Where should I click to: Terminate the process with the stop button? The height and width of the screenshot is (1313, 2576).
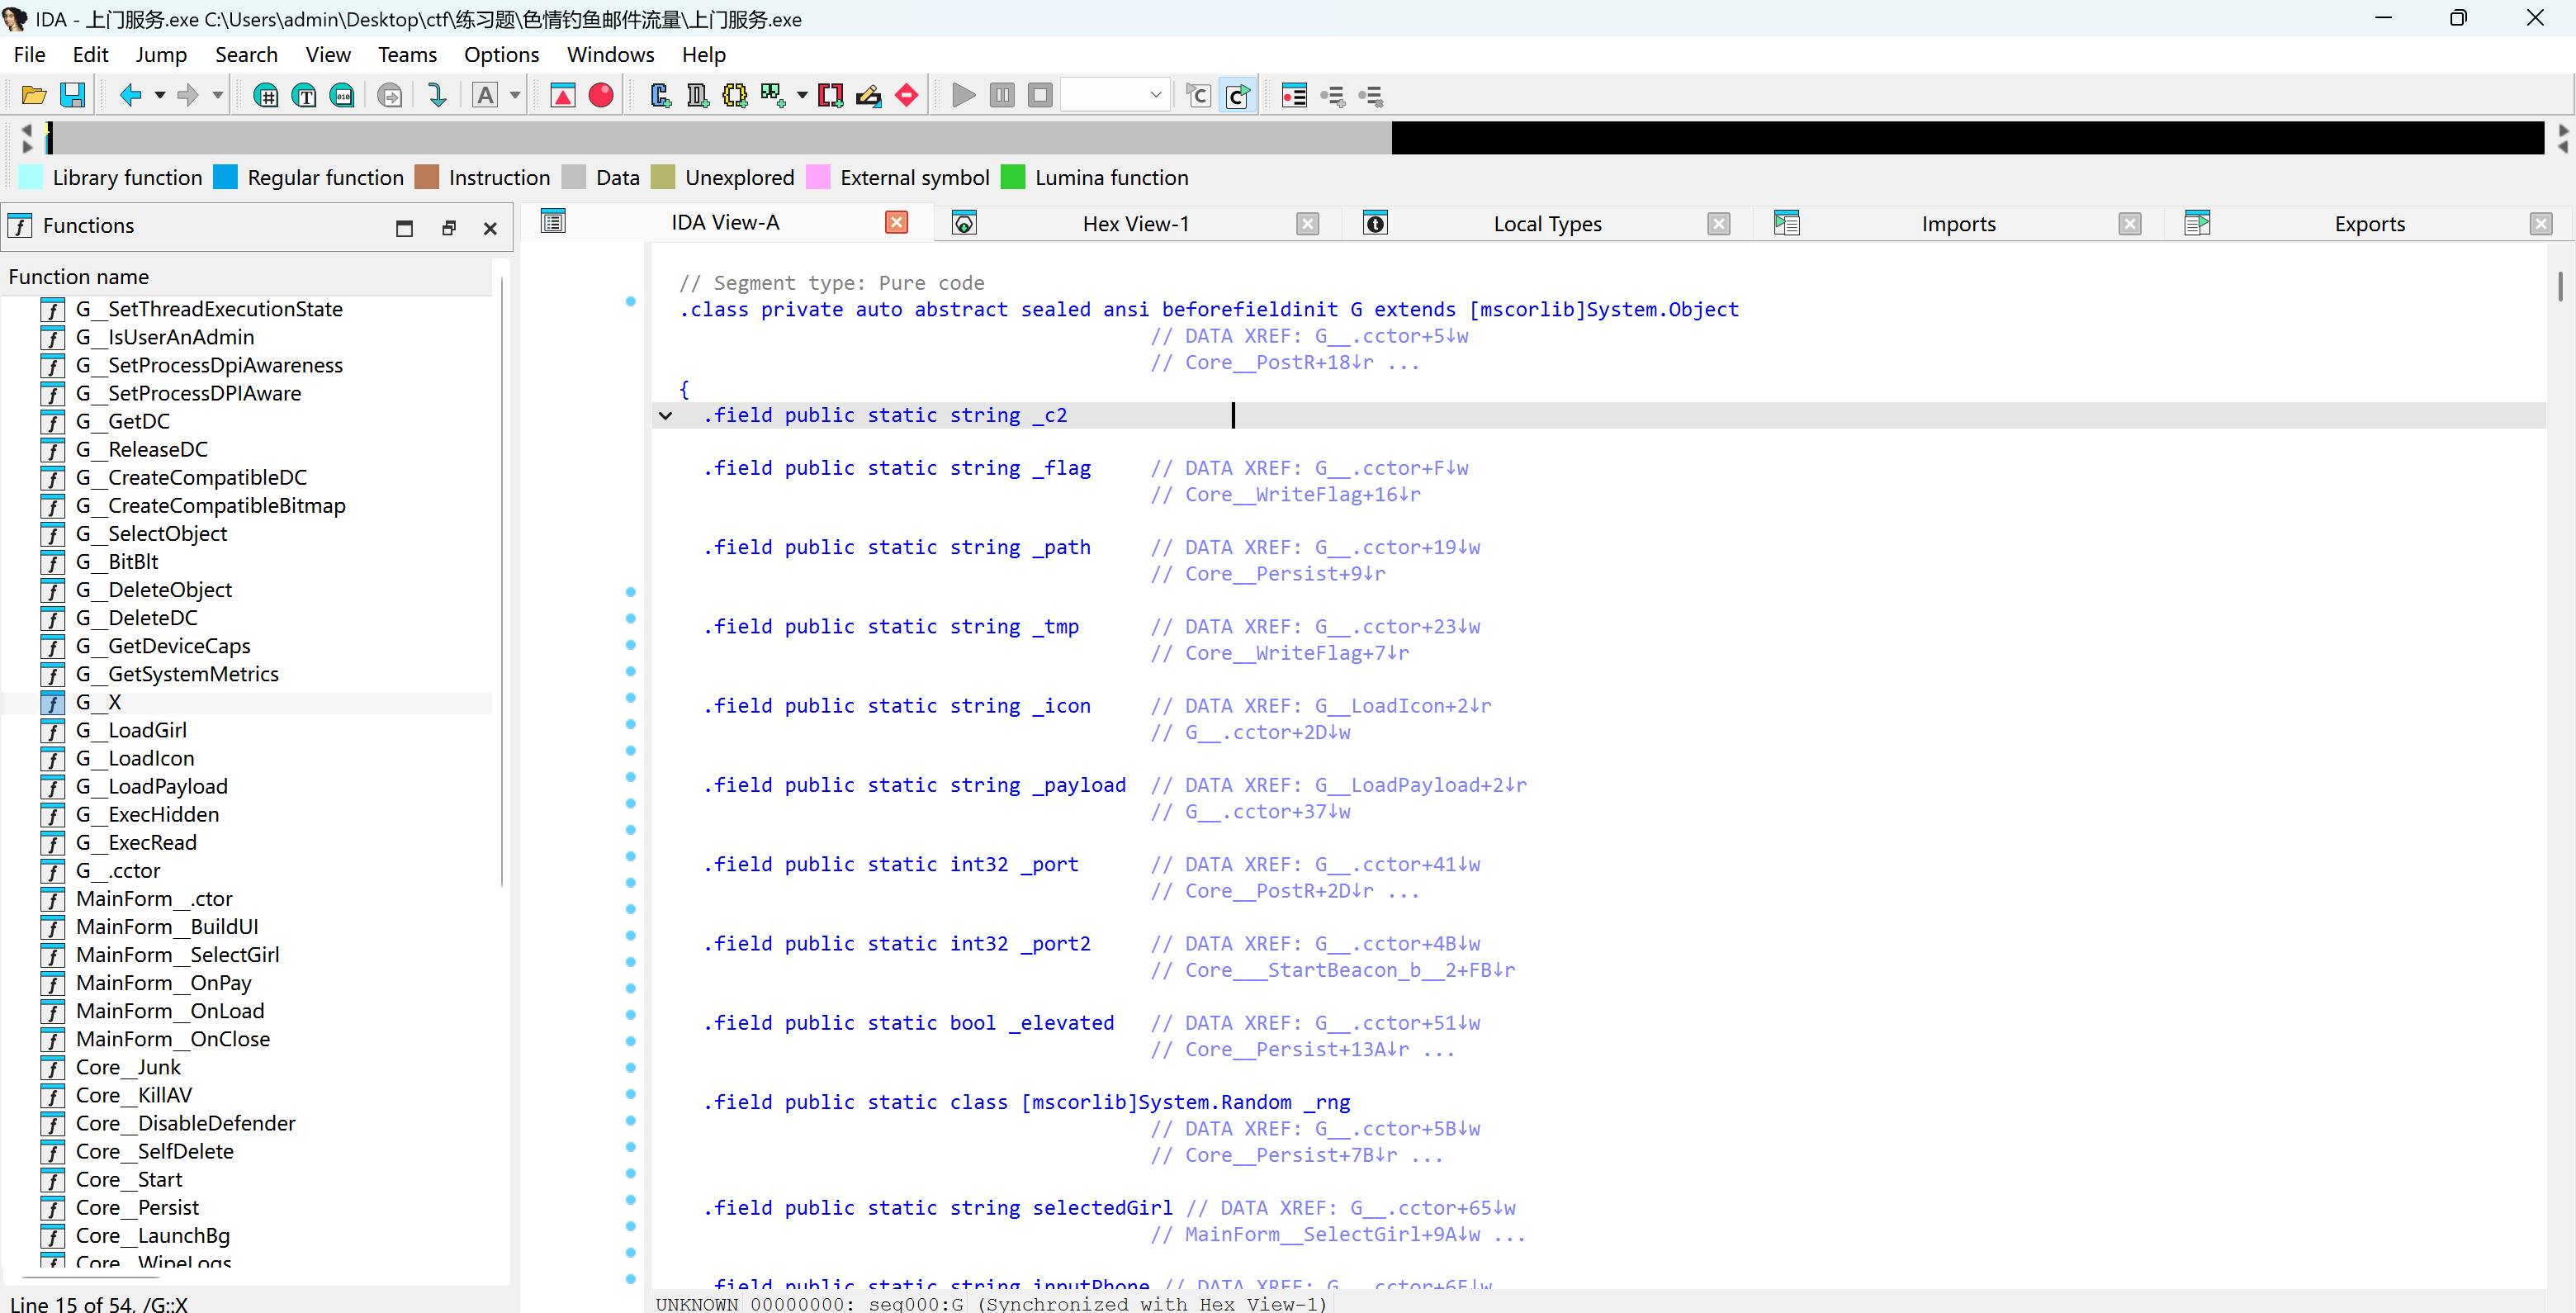[1040, 96]
